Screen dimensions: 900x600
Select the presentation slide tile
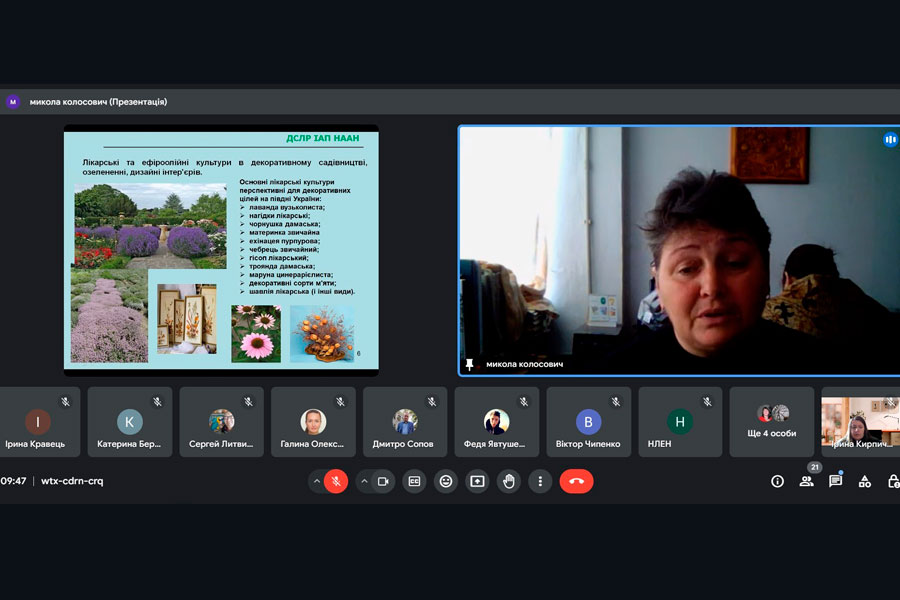[221, 250]
